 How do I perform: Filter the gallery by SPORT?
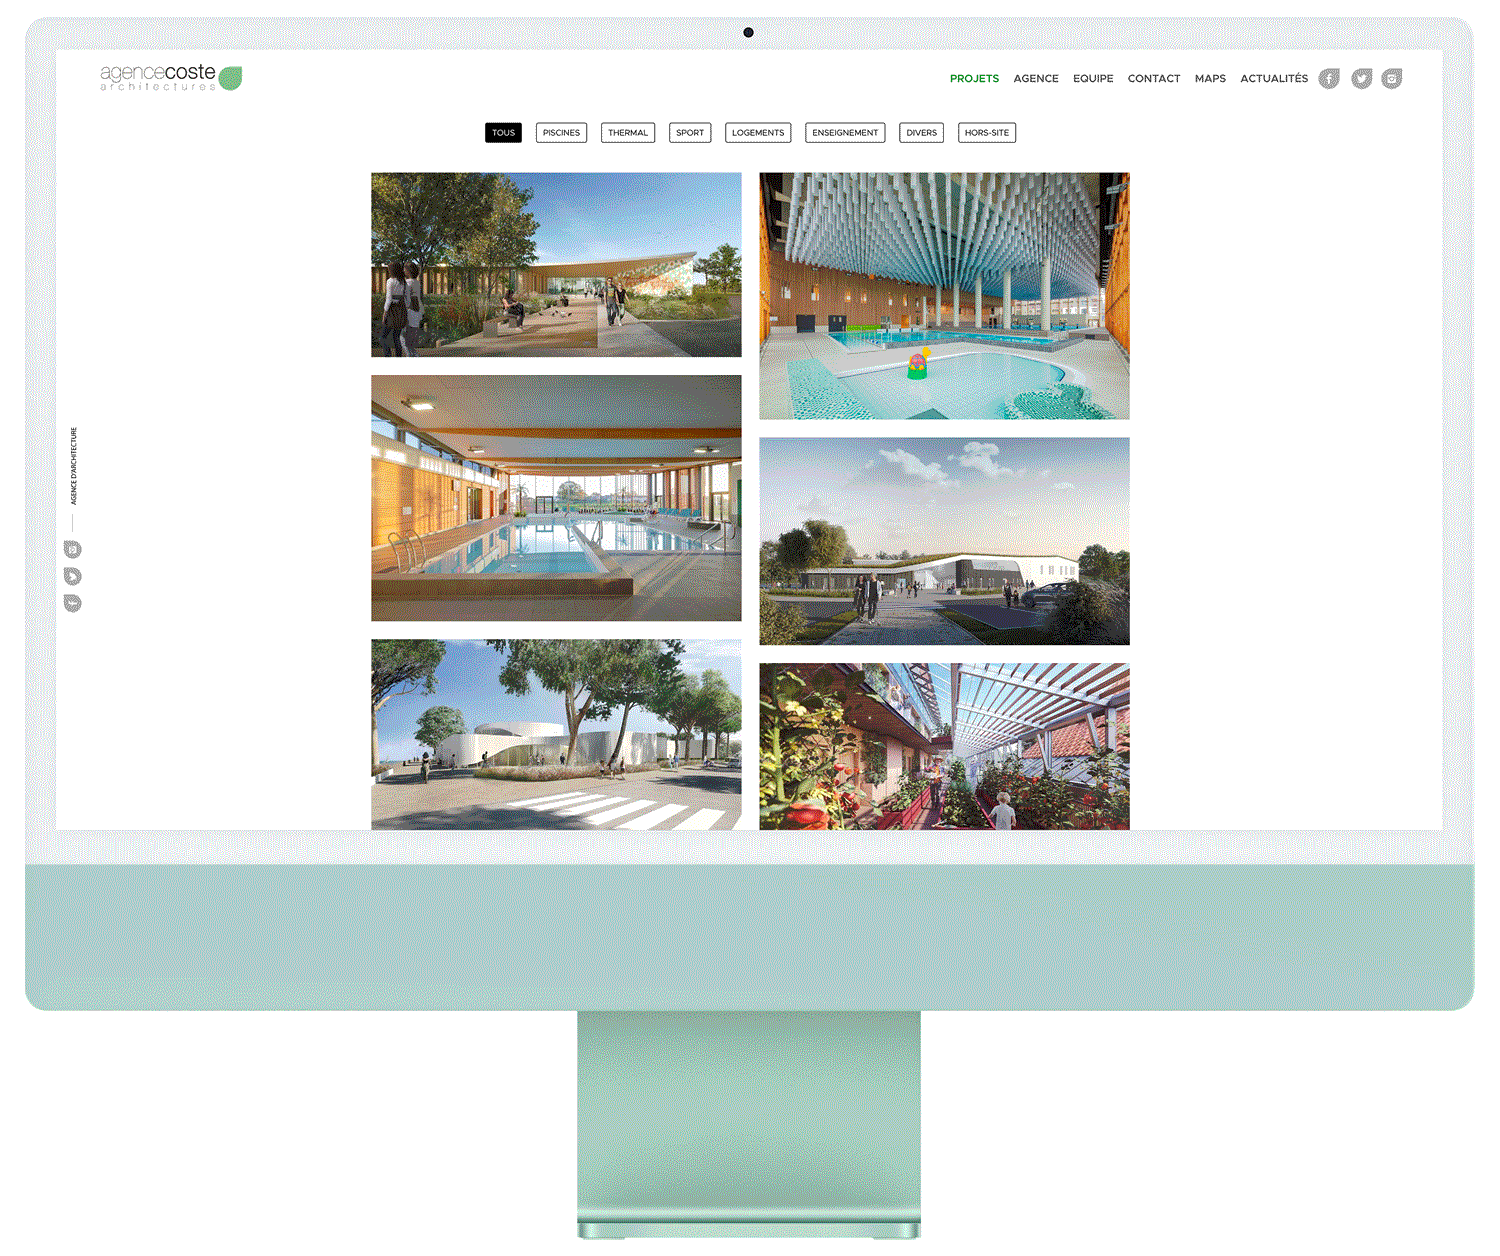coord(690,133)
